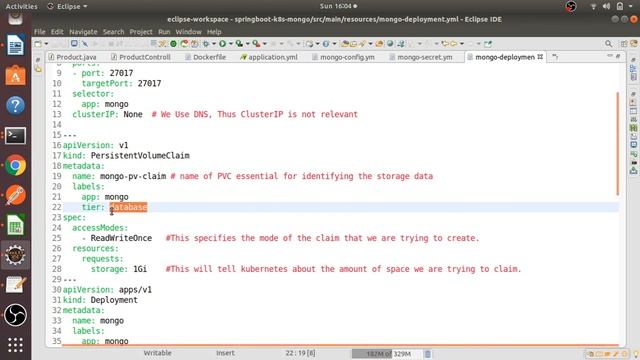The width and height of the screenshot is (640, 360).
Task: Switch to the mongo-config.ym tab
Action: click(x=347, y=57)
